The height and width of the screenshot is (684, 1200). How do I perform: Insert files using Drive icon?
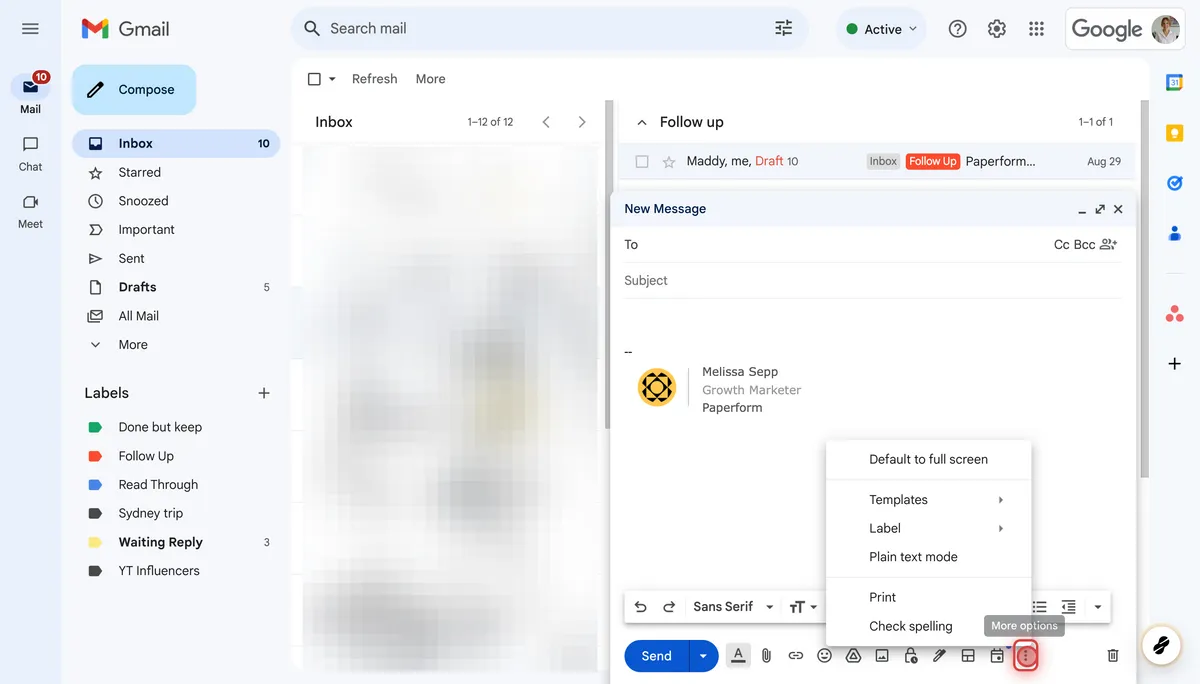pyautogui.click(x=853, y=656)
